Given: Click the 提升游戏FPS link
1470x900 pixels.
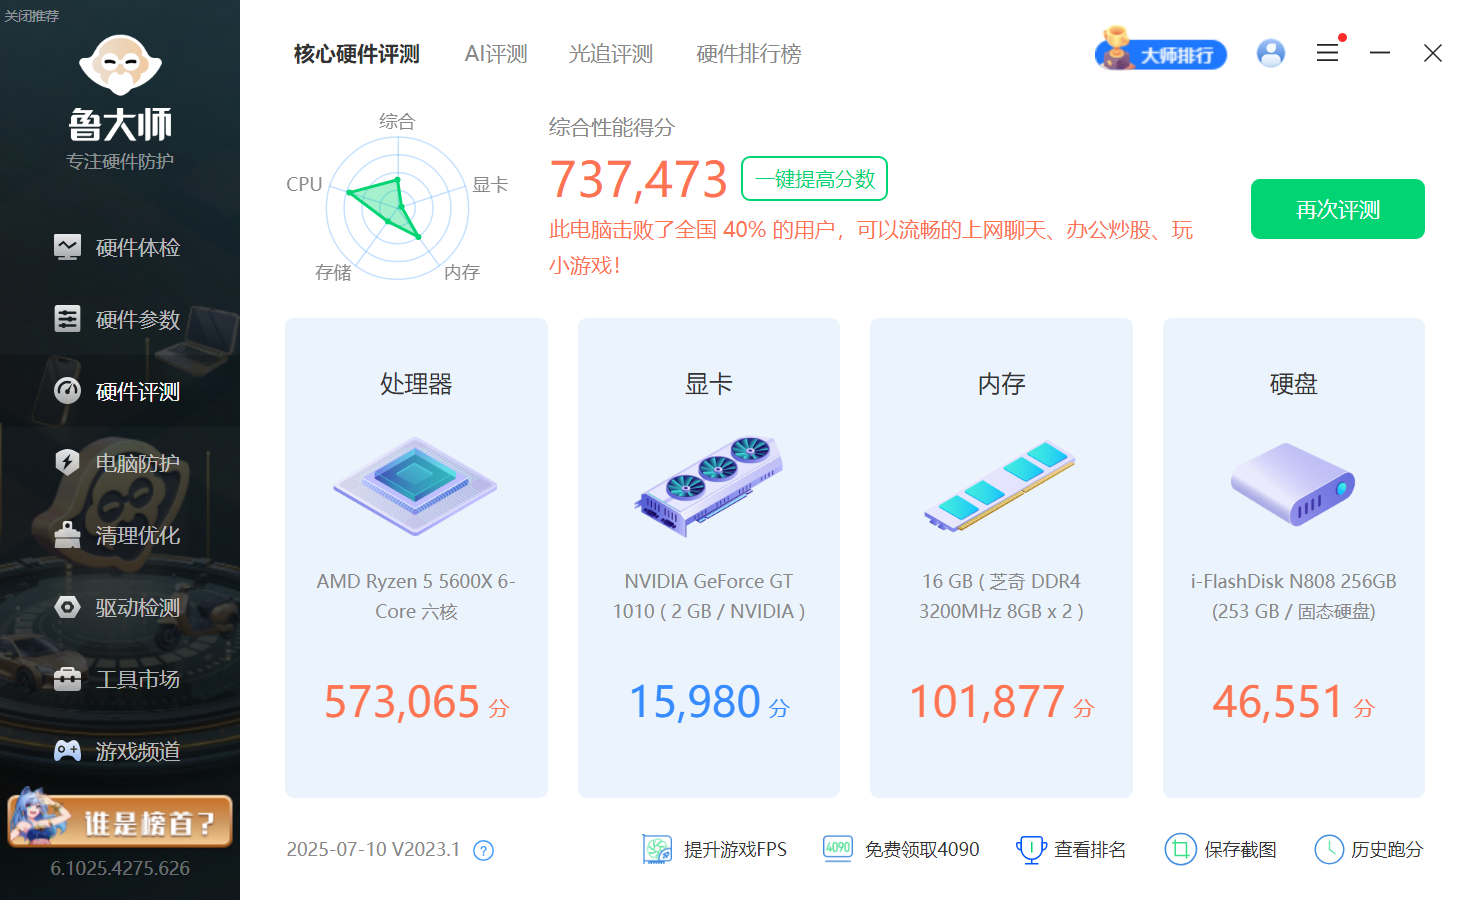Looking at the screenshot, I should pos(735,849).
